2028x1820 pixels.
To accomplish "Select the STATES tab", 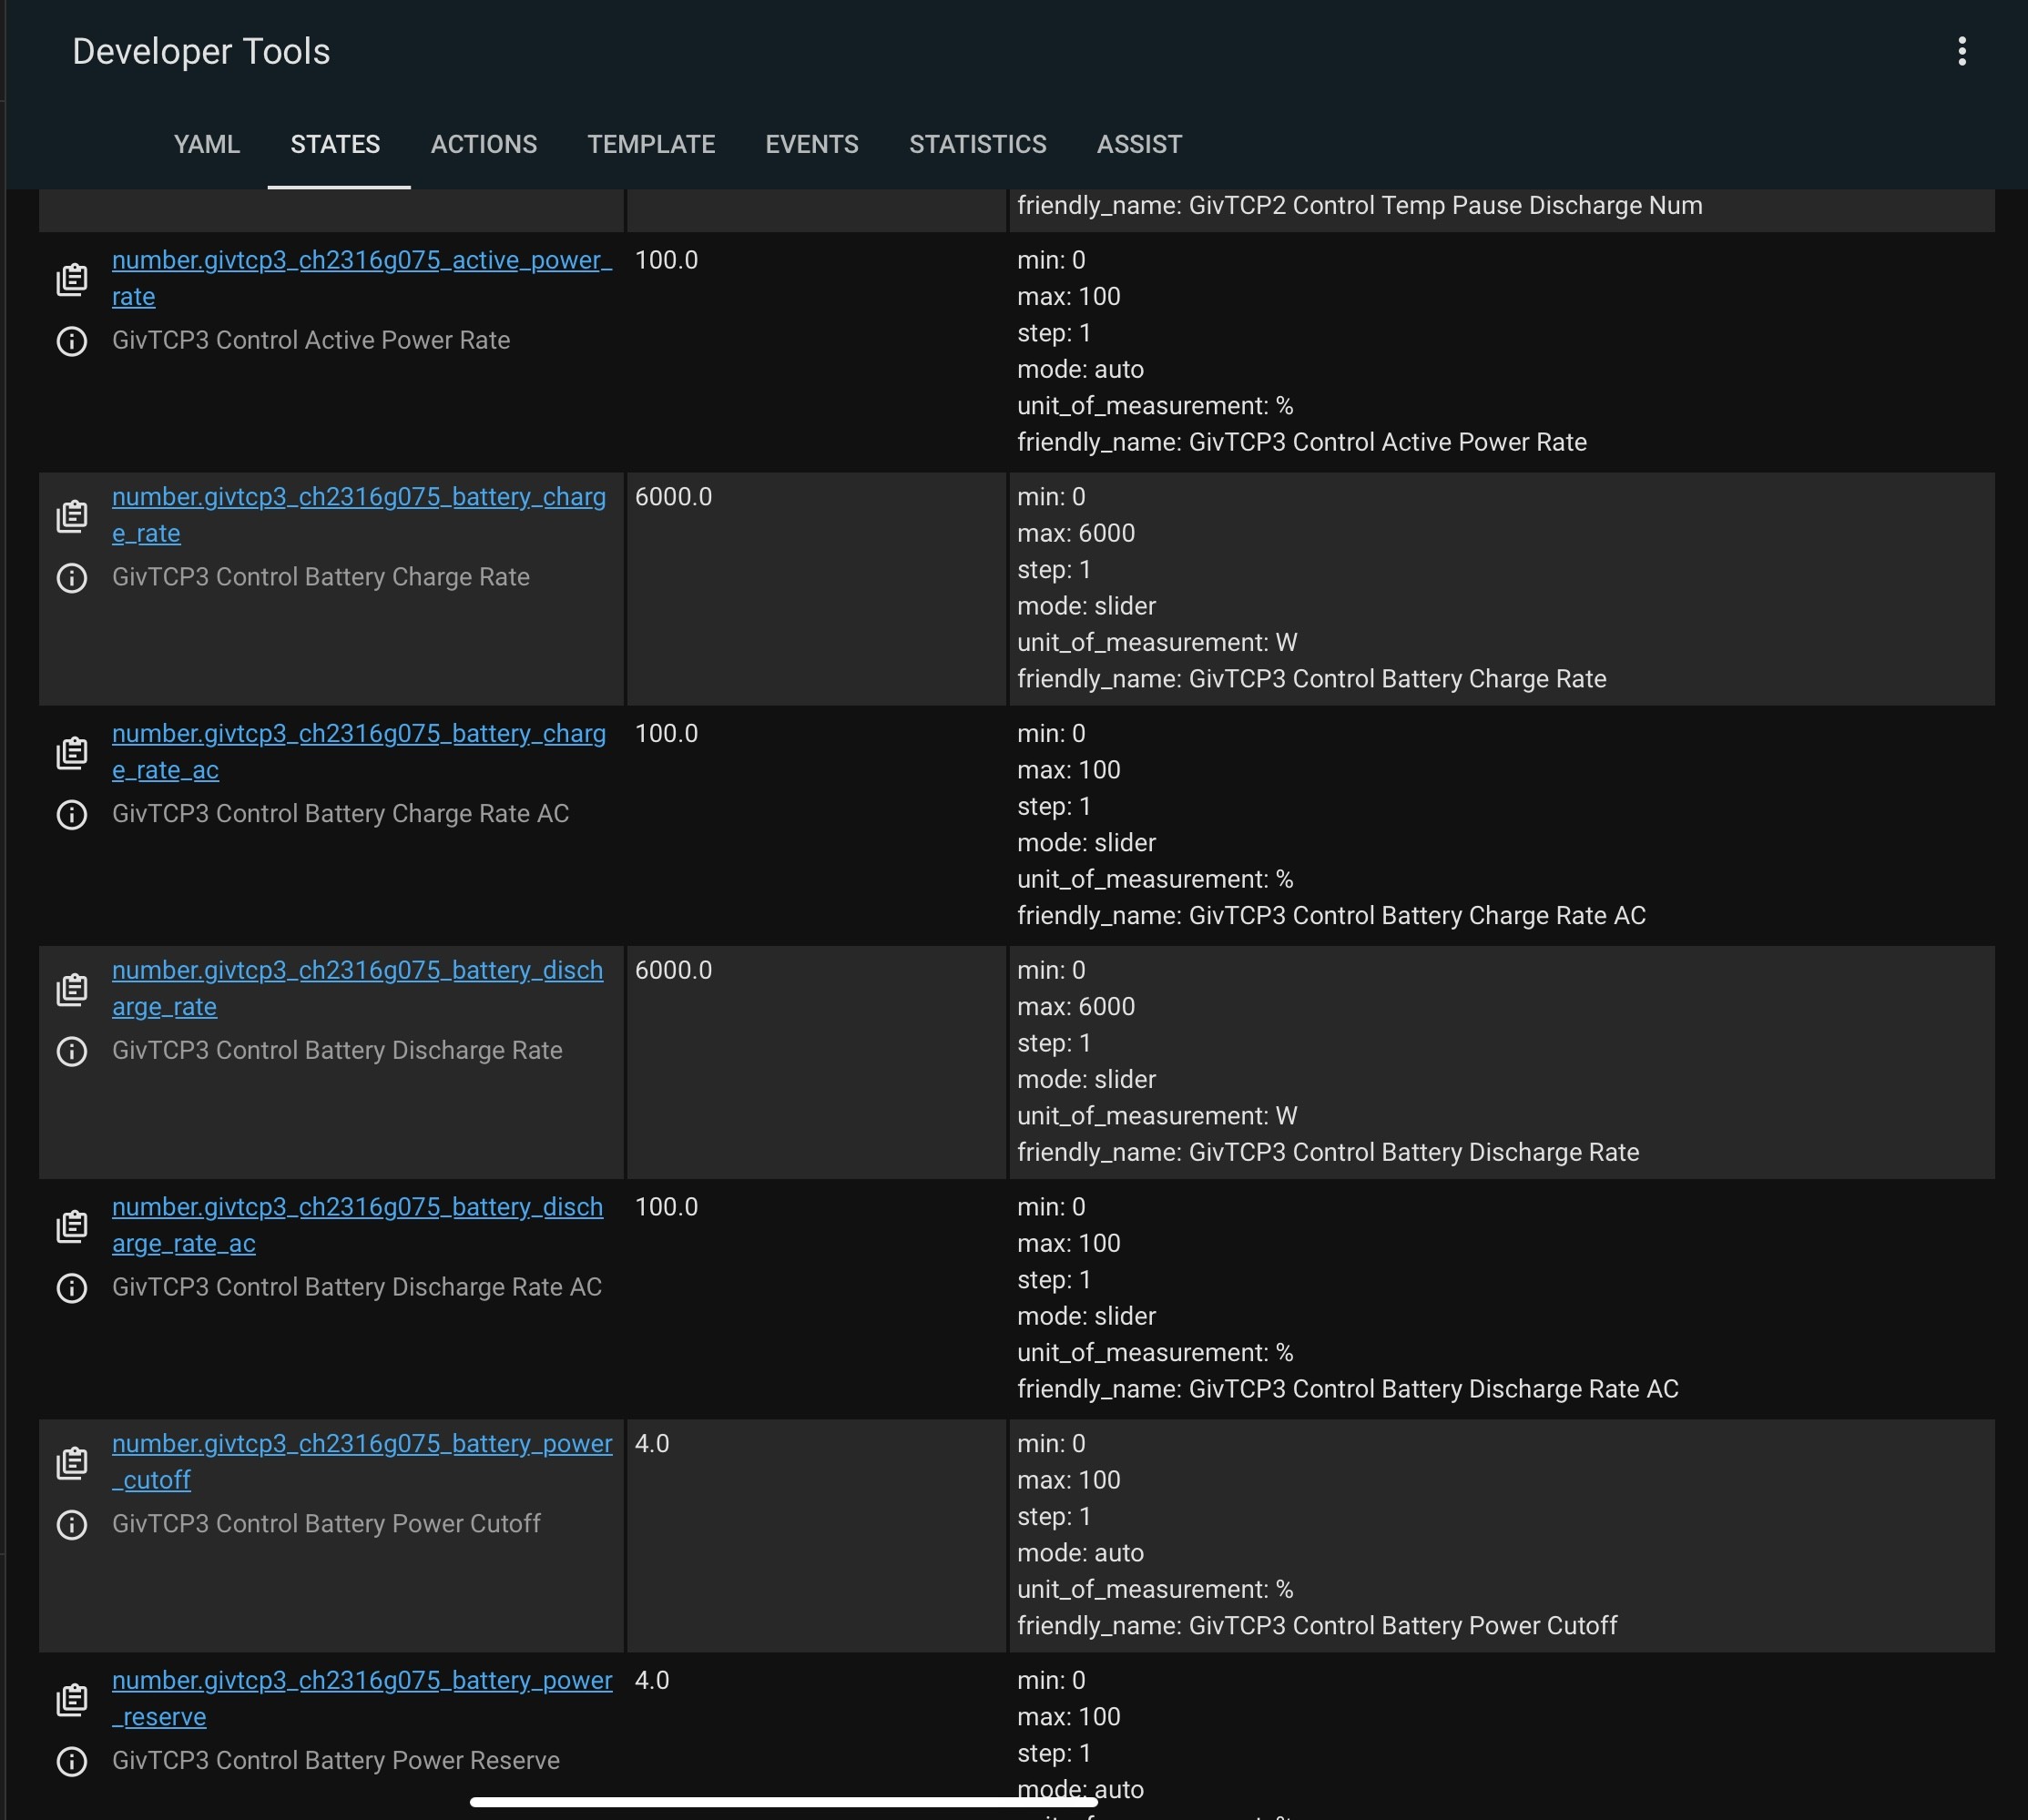I will pos(336,144).
